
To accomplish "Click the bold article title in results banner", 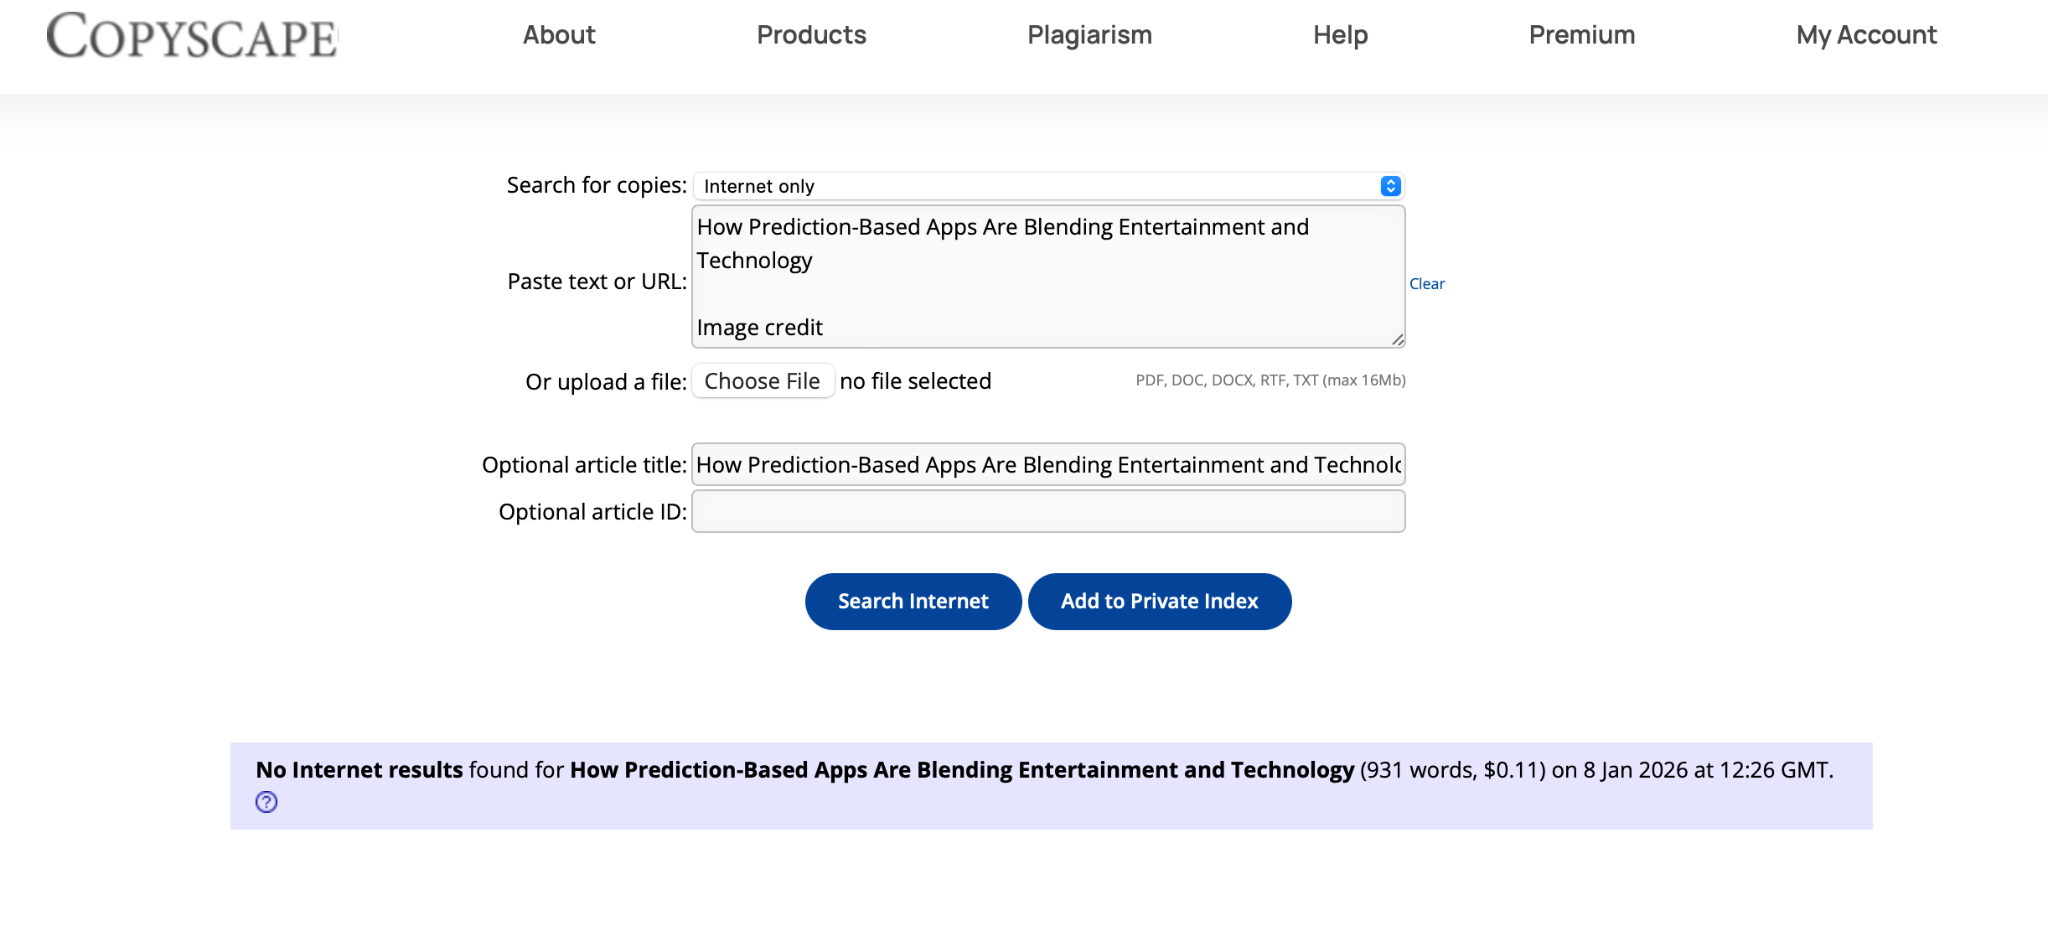I will (x=961, y=770).
